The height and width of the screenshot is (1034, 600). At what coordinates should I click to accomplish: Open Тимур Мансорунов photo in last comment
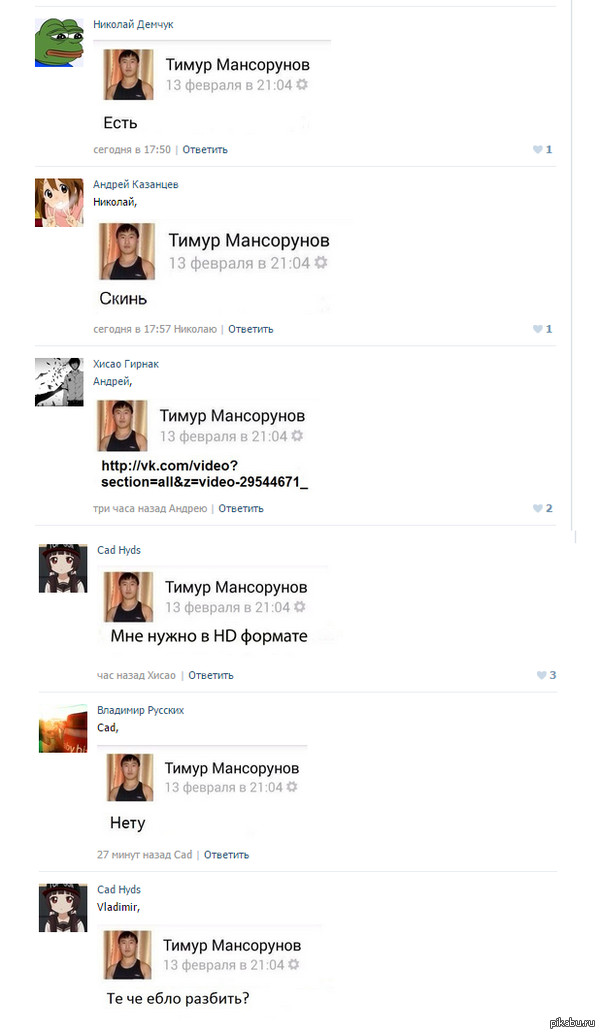[x=128, y=955]
